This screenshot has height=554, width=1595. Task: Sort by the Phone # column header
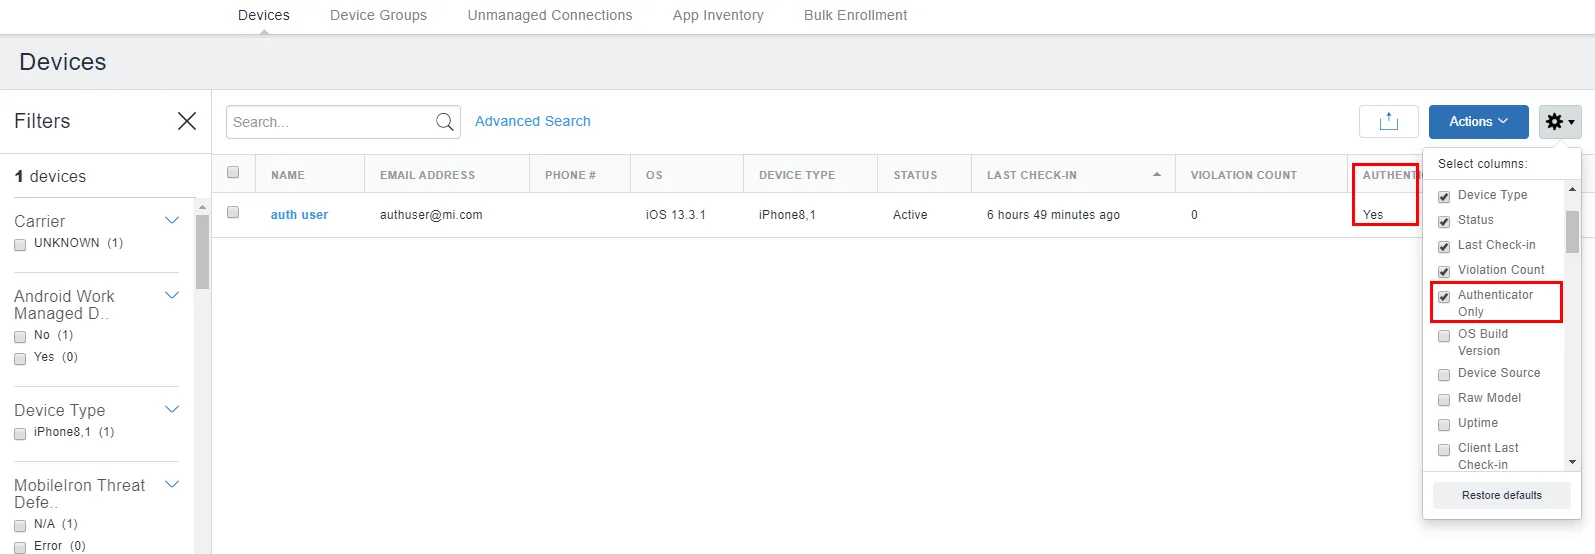[570, 175]
